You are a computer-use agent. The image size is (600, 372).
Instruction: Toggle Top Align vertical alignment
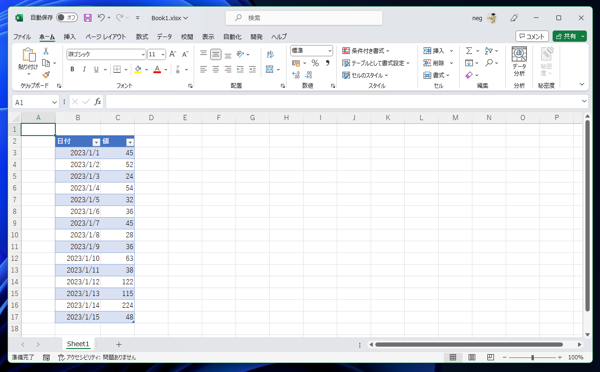(204, 54)
